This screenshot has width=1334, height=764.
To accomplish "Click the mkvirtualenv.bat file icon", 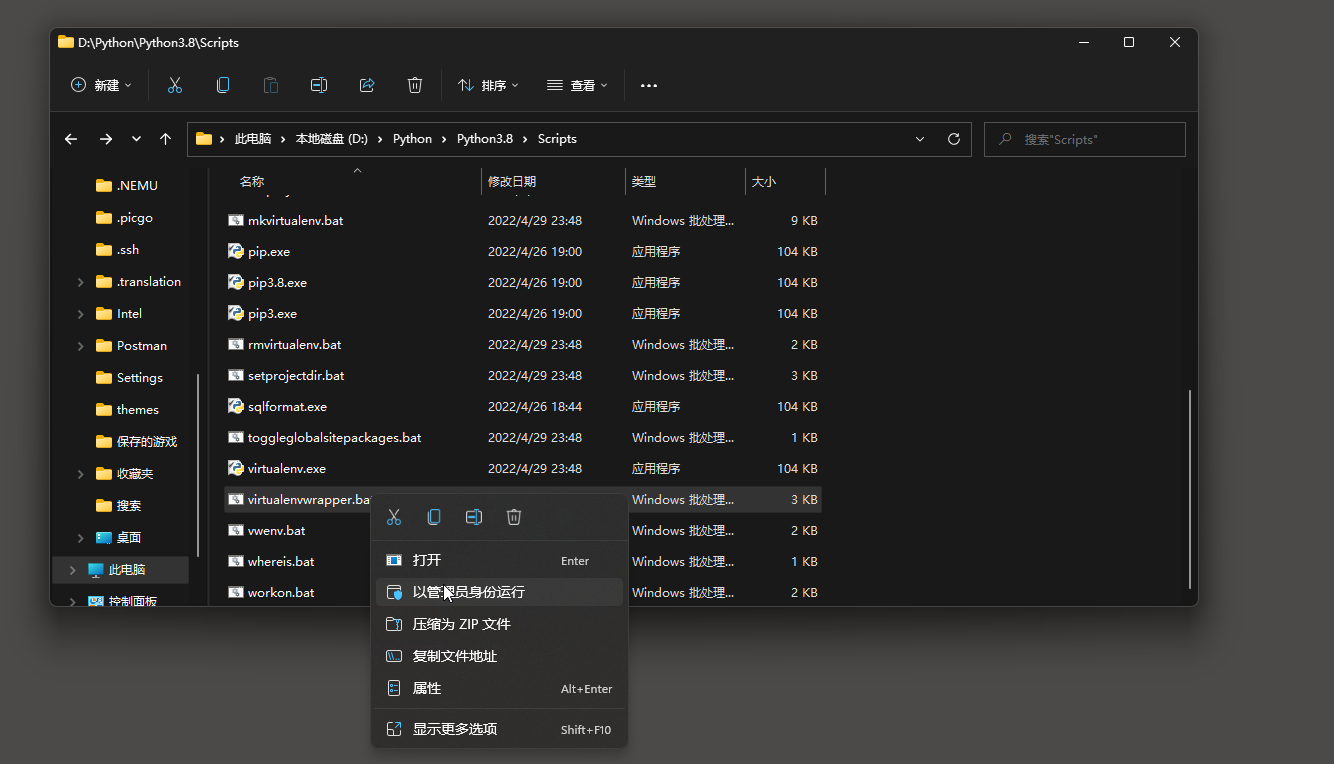I will pyautogui.click(x=236, y=220).
